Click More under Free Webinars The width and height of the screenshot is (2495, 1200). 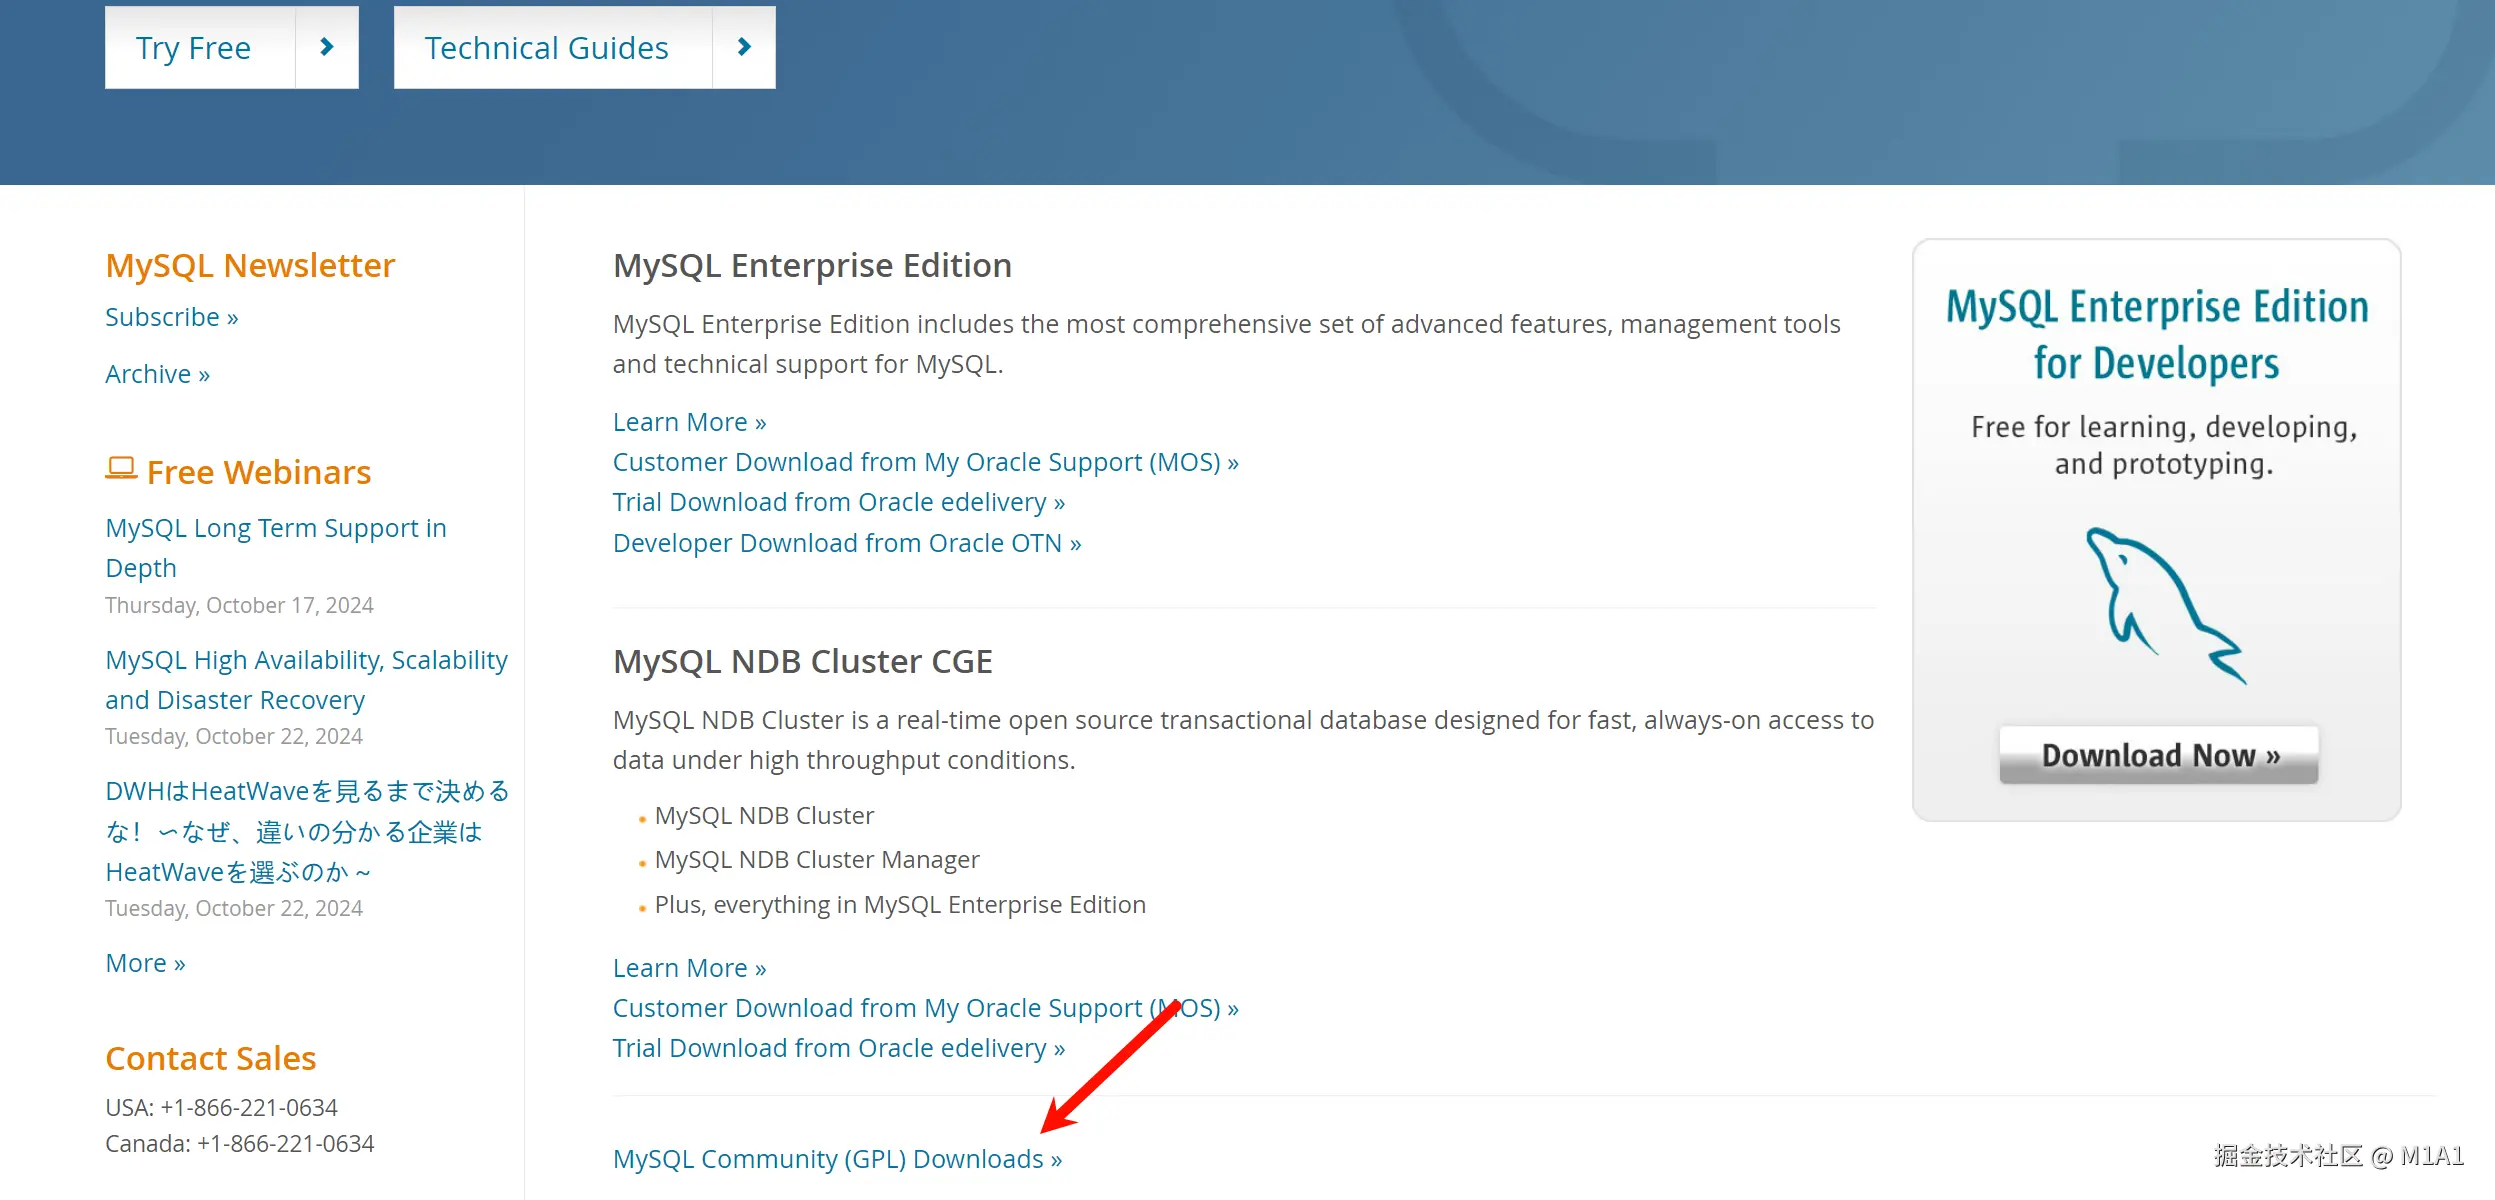(145, 963)
